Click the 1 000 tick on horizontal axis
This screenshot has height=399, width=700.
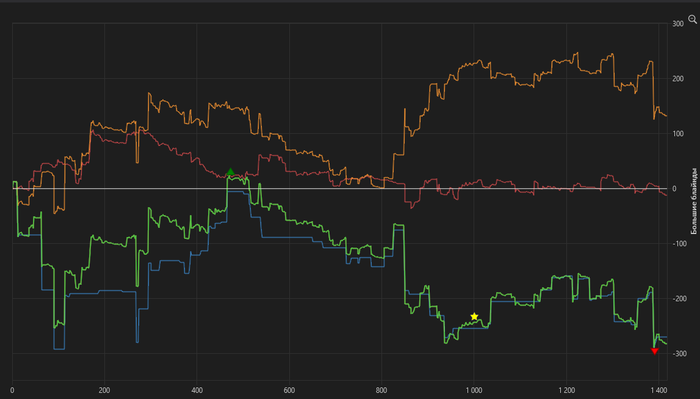pos(474,391)
